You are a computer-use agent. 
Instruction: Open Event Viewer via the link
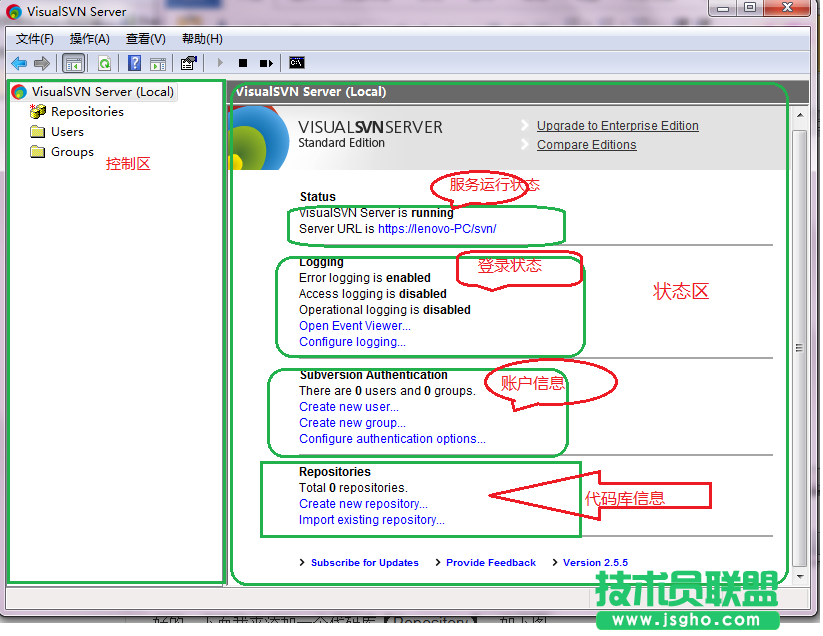pos(354,325)
